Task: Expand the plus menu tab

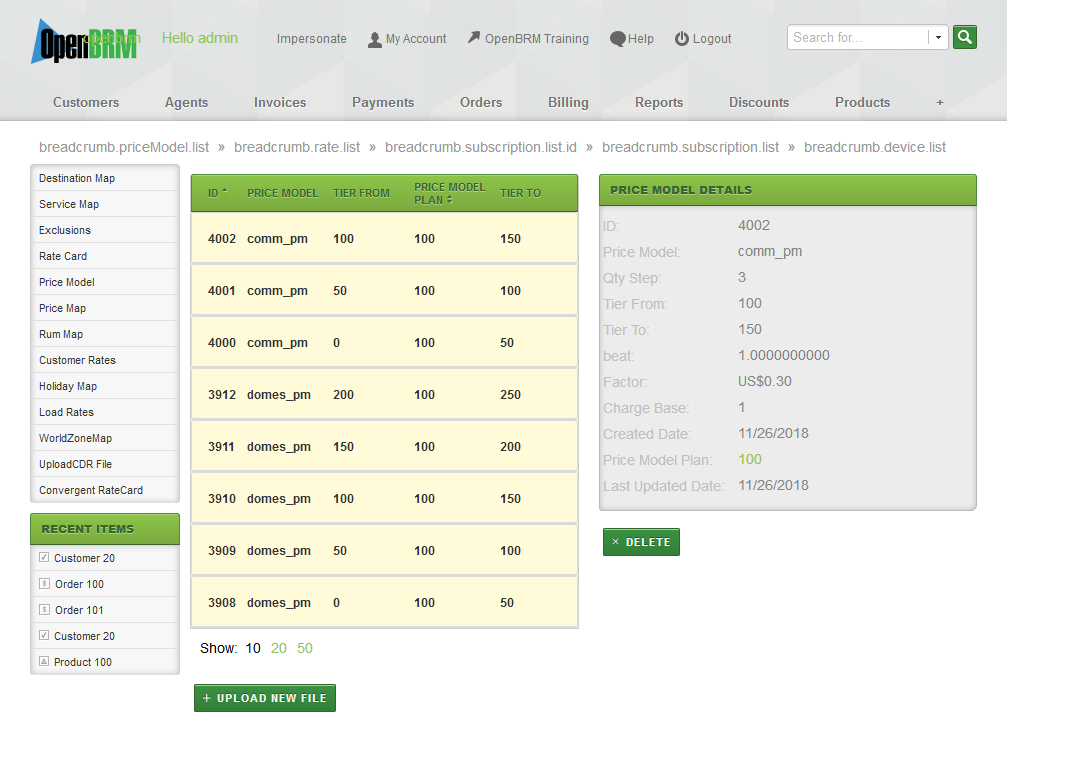Action: (939, 102)
